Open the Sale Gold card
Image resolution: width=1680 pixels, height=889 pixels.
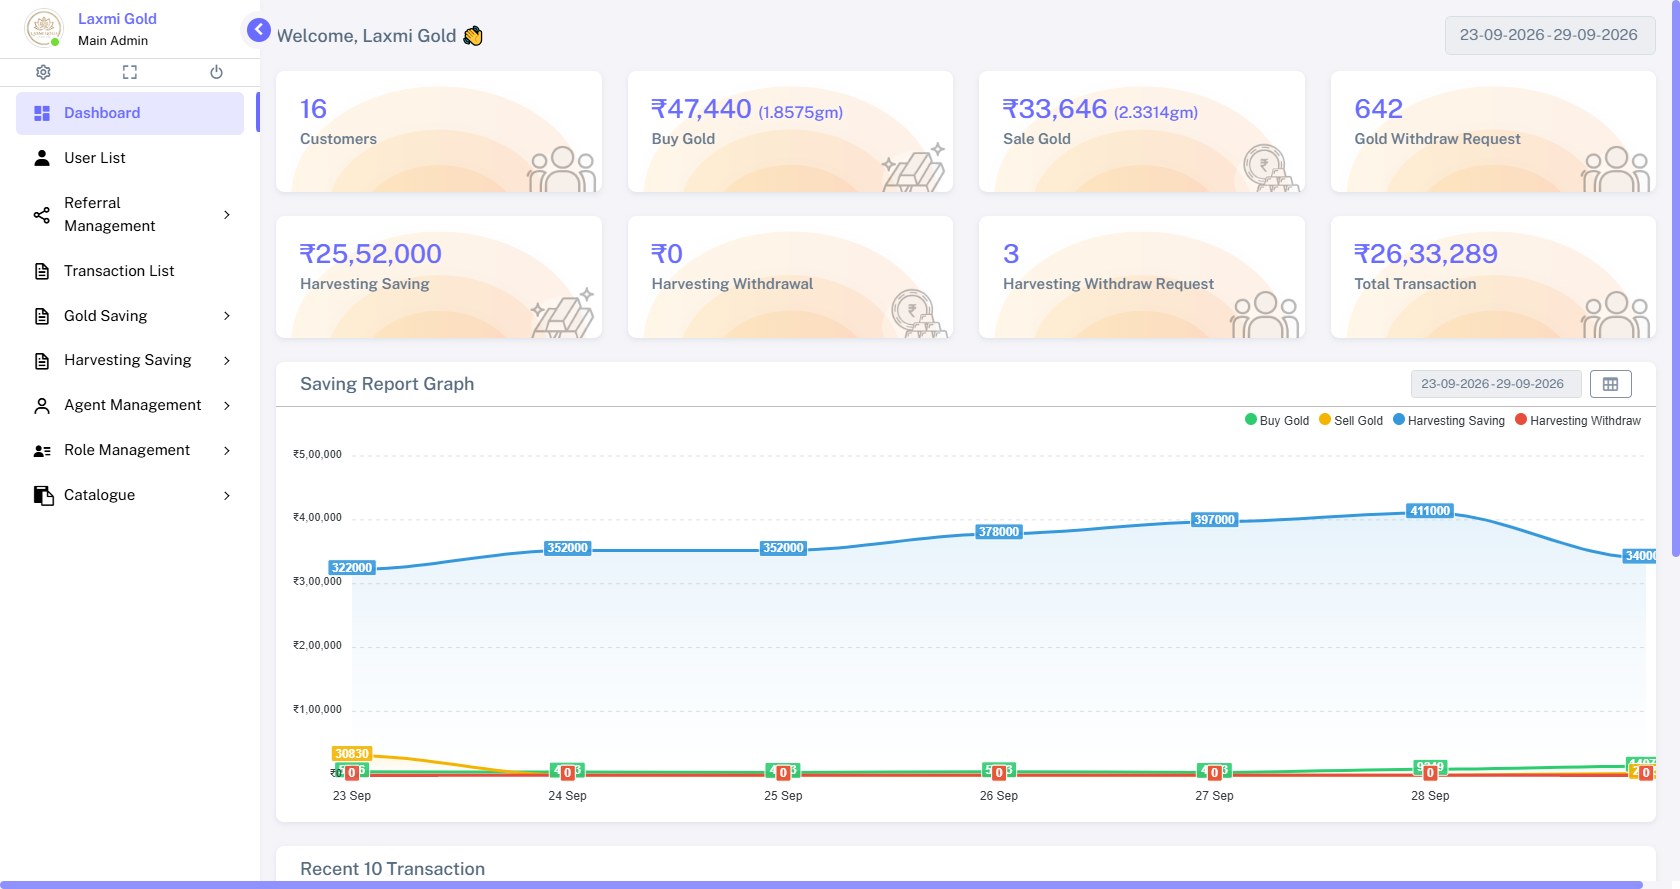pos(1142,131)
